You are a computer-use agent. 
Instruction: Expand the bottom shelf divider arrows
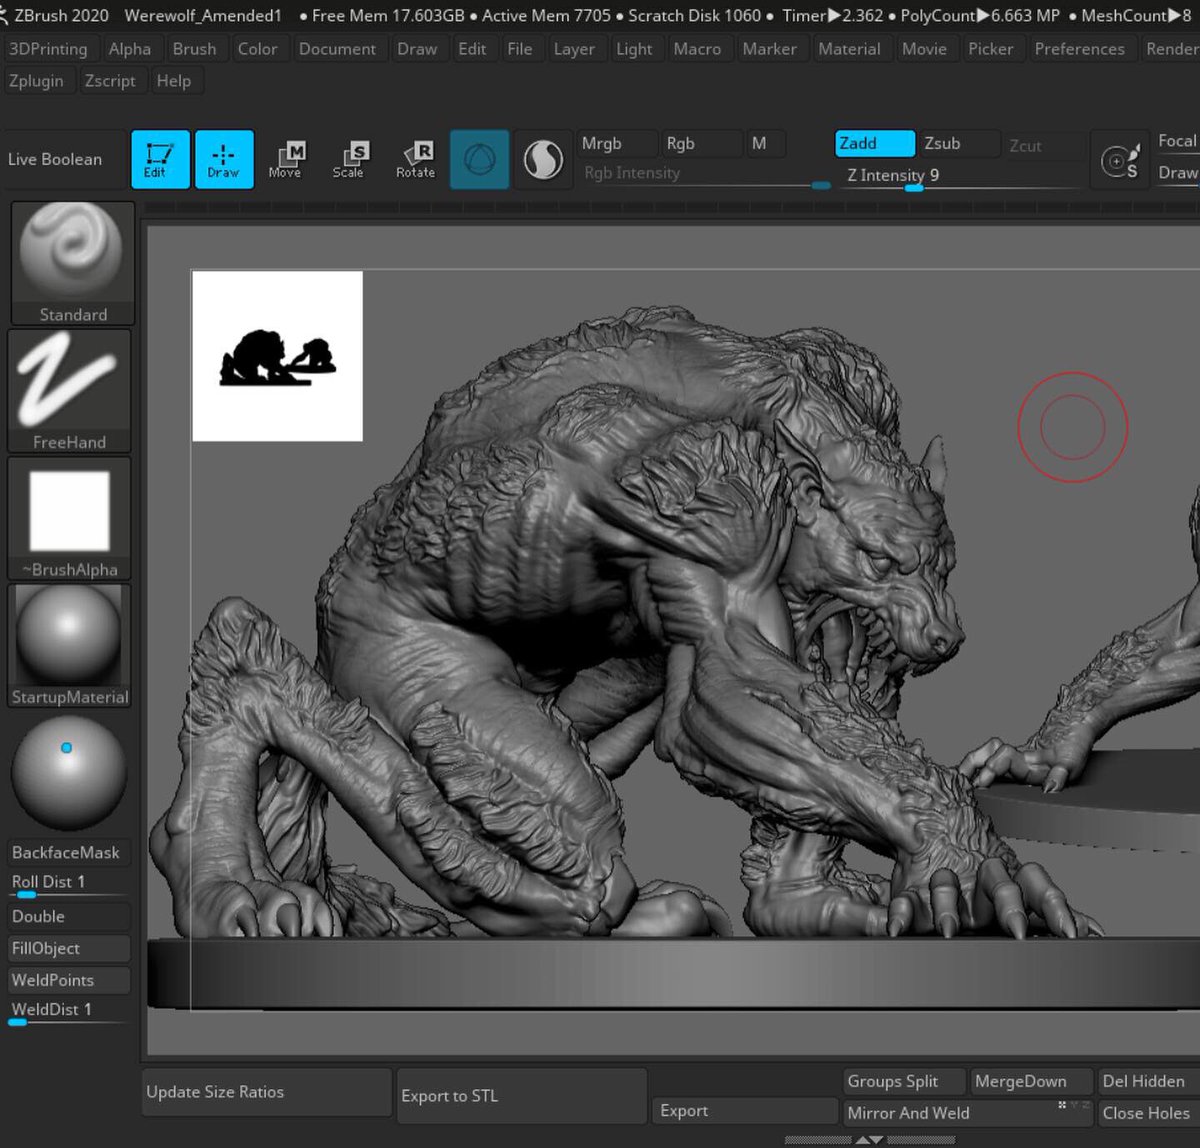pos(869,1140)
